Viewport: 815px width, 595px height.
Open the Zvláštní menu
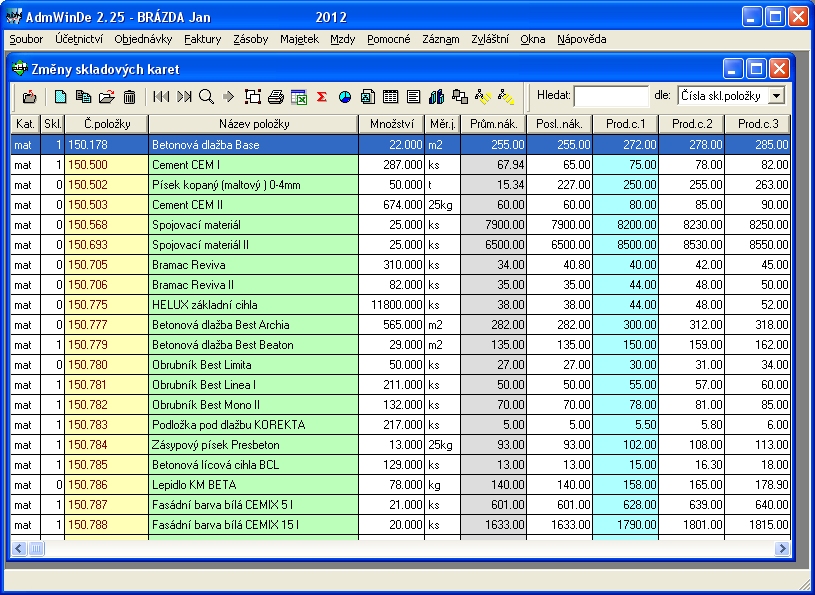[490, 39]
